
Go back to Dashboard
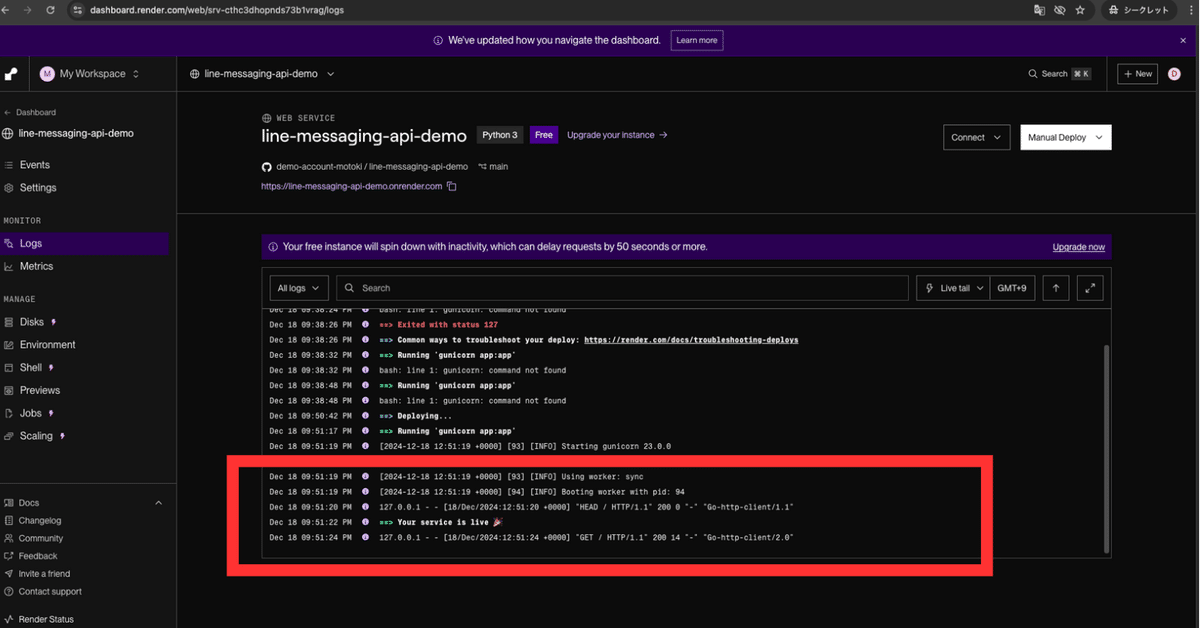point(30,113)
